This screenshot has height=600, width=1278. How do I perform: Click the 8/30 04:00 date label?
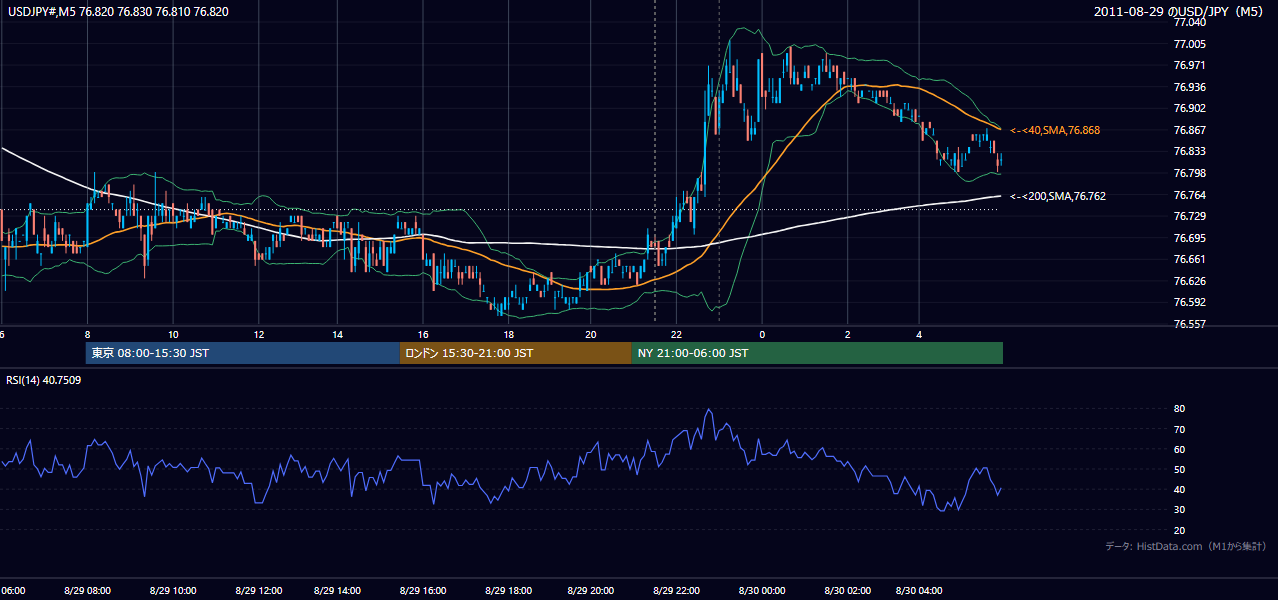click(921, 591)
